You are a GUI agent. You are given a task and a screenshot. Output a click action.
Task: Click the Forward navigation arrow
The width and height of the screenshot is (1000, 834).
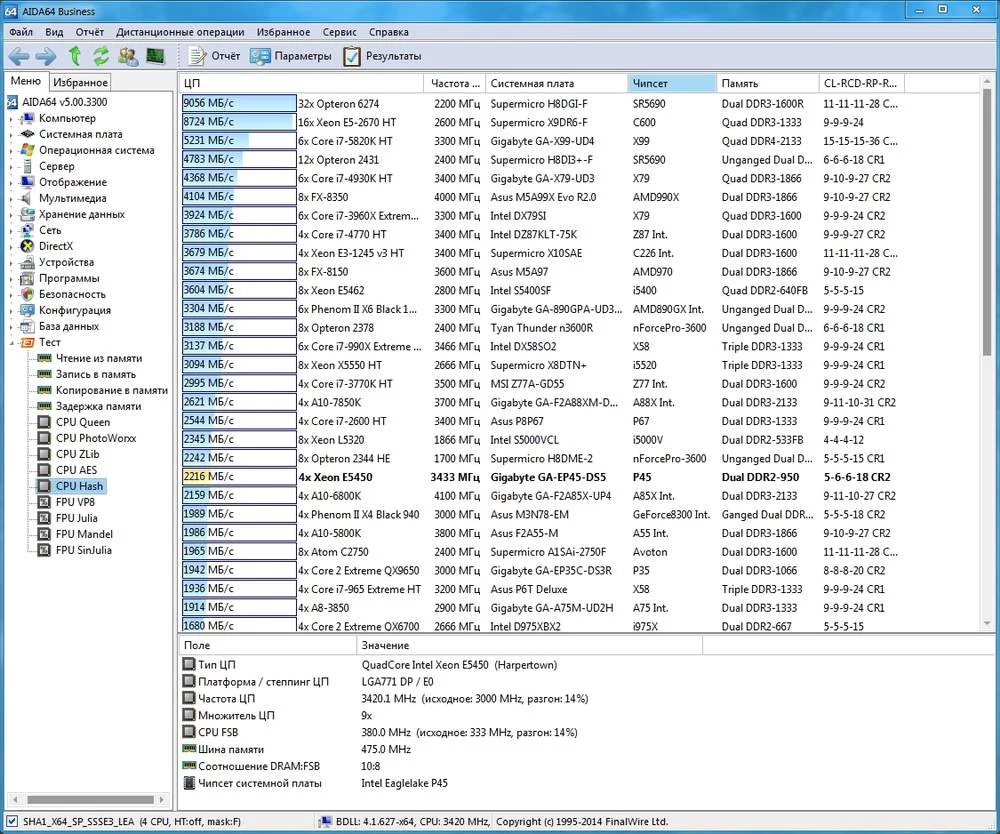tap(46, 56)
